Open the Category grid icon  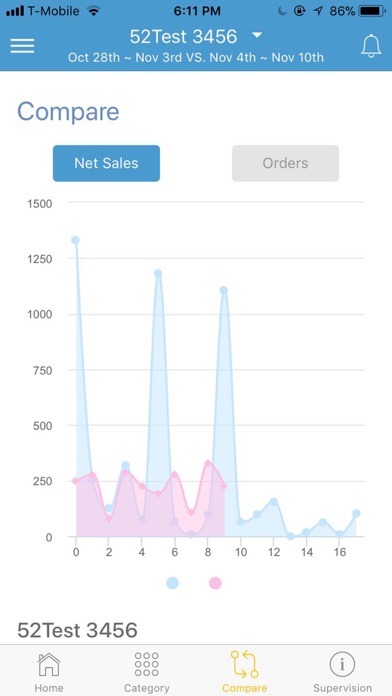click(x=147, y=664)
